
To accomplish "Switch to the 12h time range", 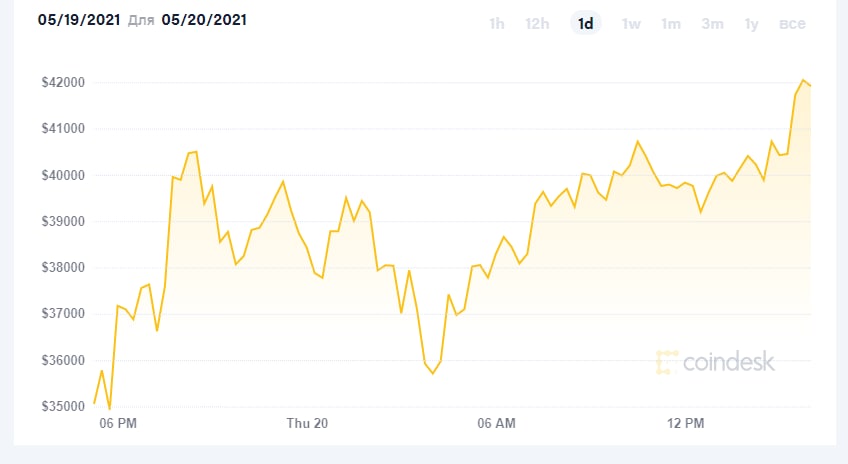I will coord(537,24).
